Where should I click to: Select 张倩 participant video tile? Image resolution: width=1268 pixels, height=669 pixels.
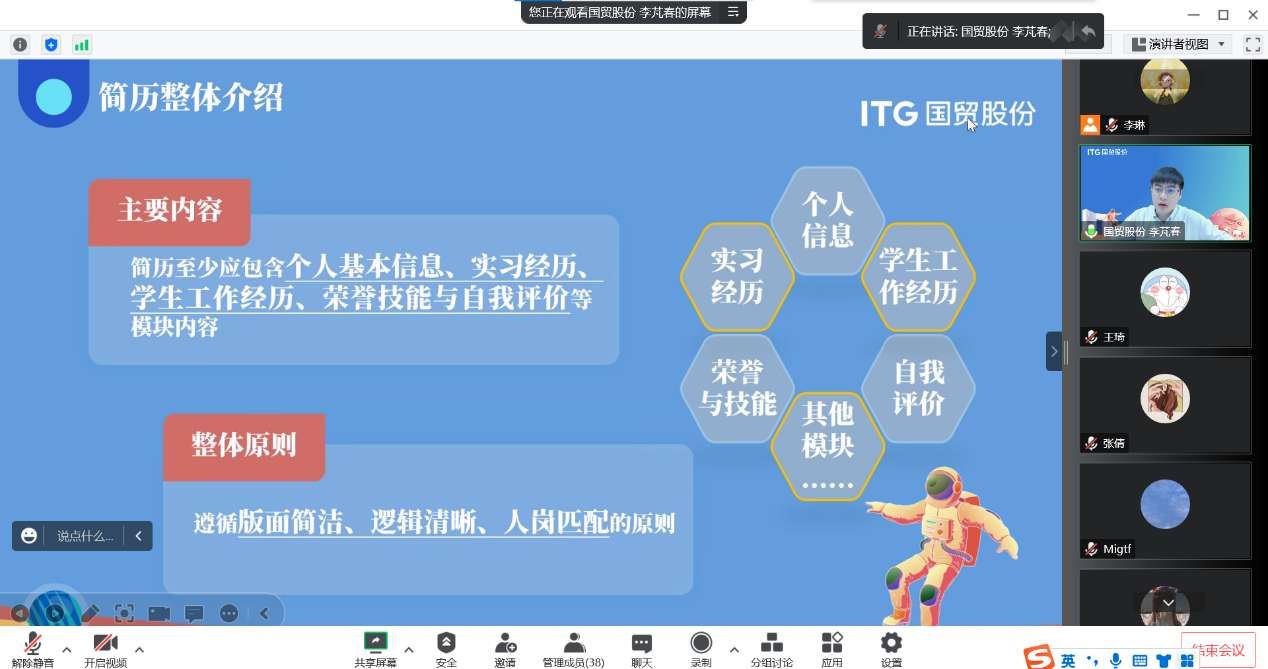point(1165,405)
